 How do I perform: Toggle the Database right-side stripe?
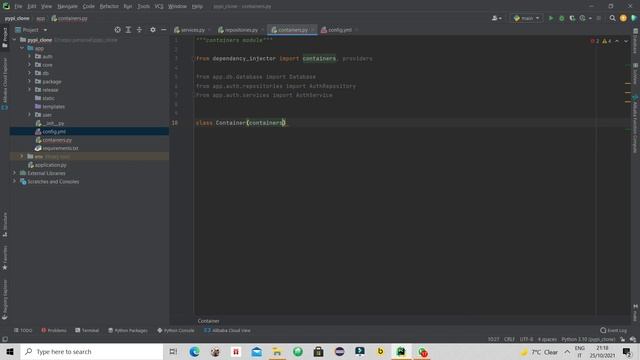click(x=636, y=41)
